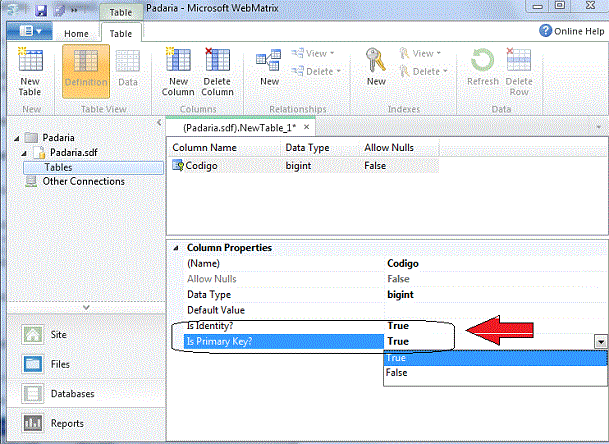Viewport: 609px width, 444px height.
Task: Click the Allow Nulls property label in properties
Action: (212, 279)
